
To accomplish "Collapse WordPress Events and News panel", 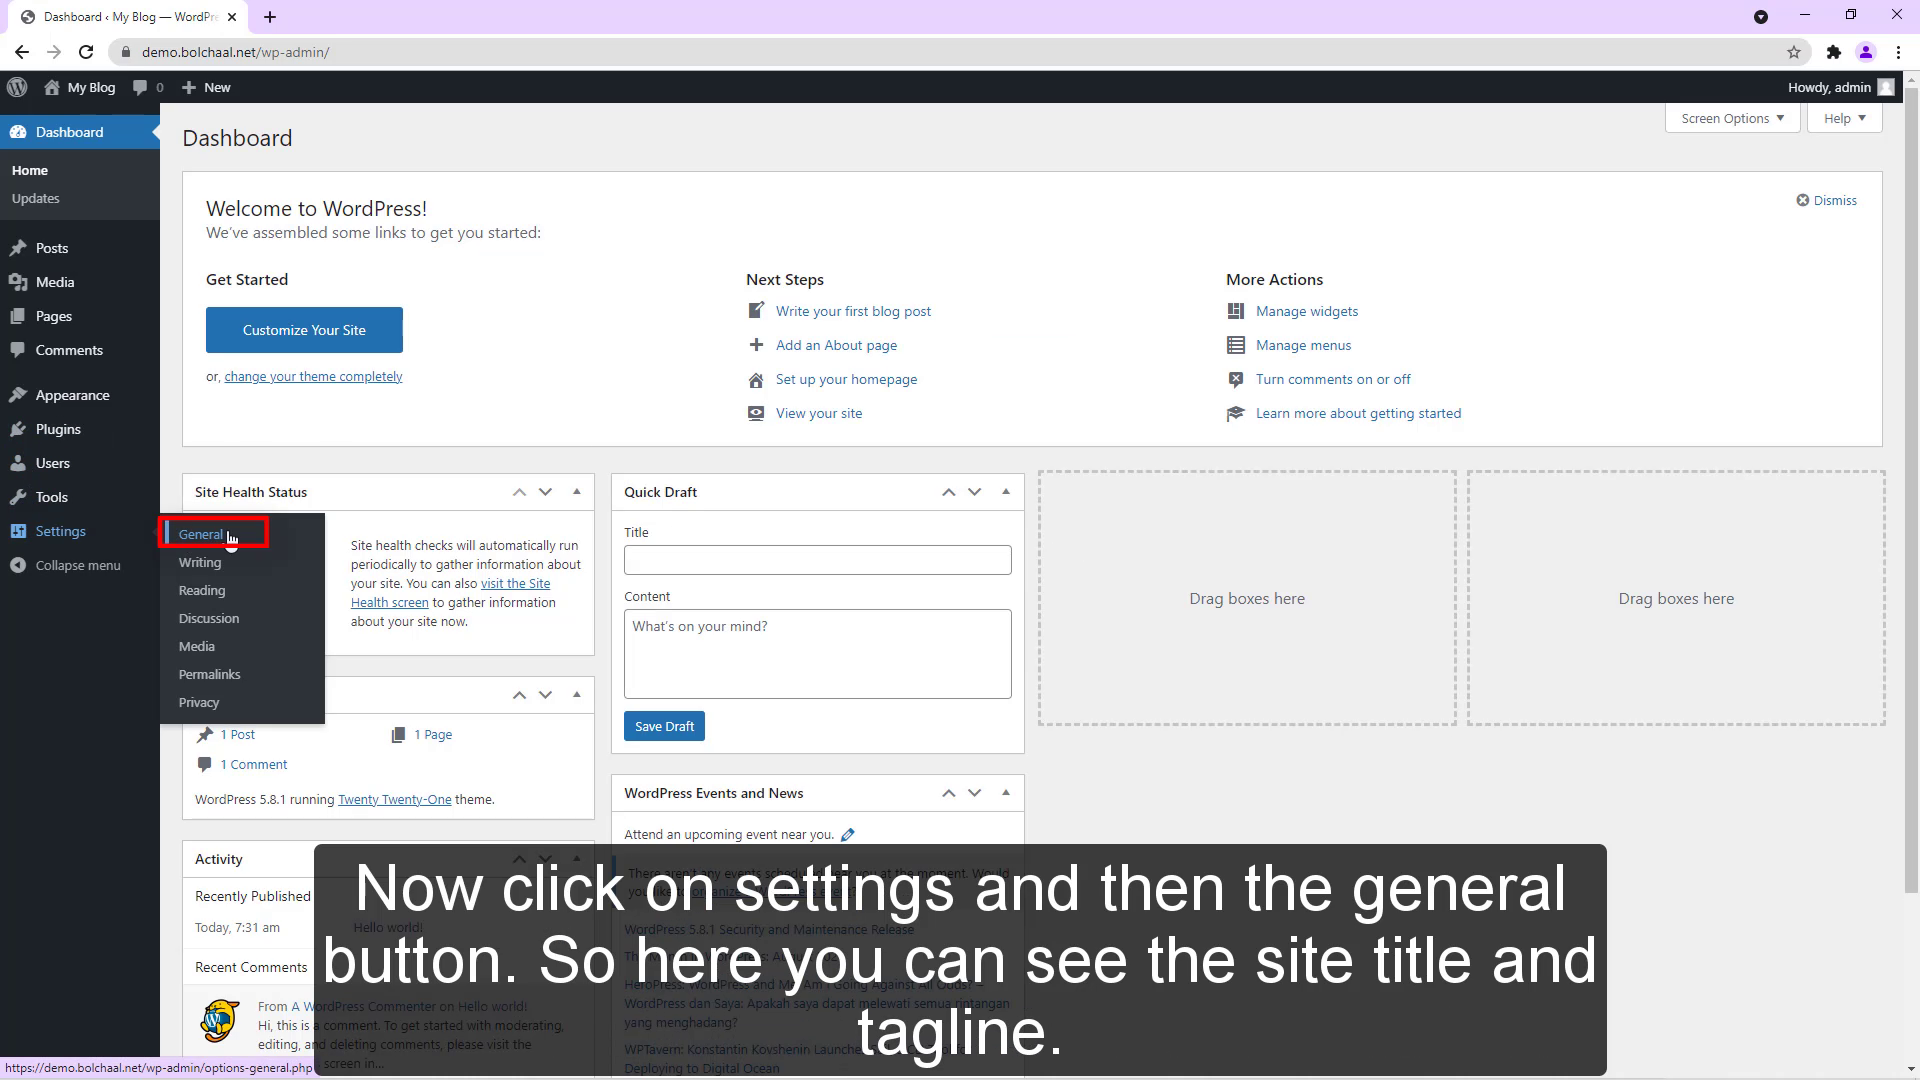I will point(1006,793).
